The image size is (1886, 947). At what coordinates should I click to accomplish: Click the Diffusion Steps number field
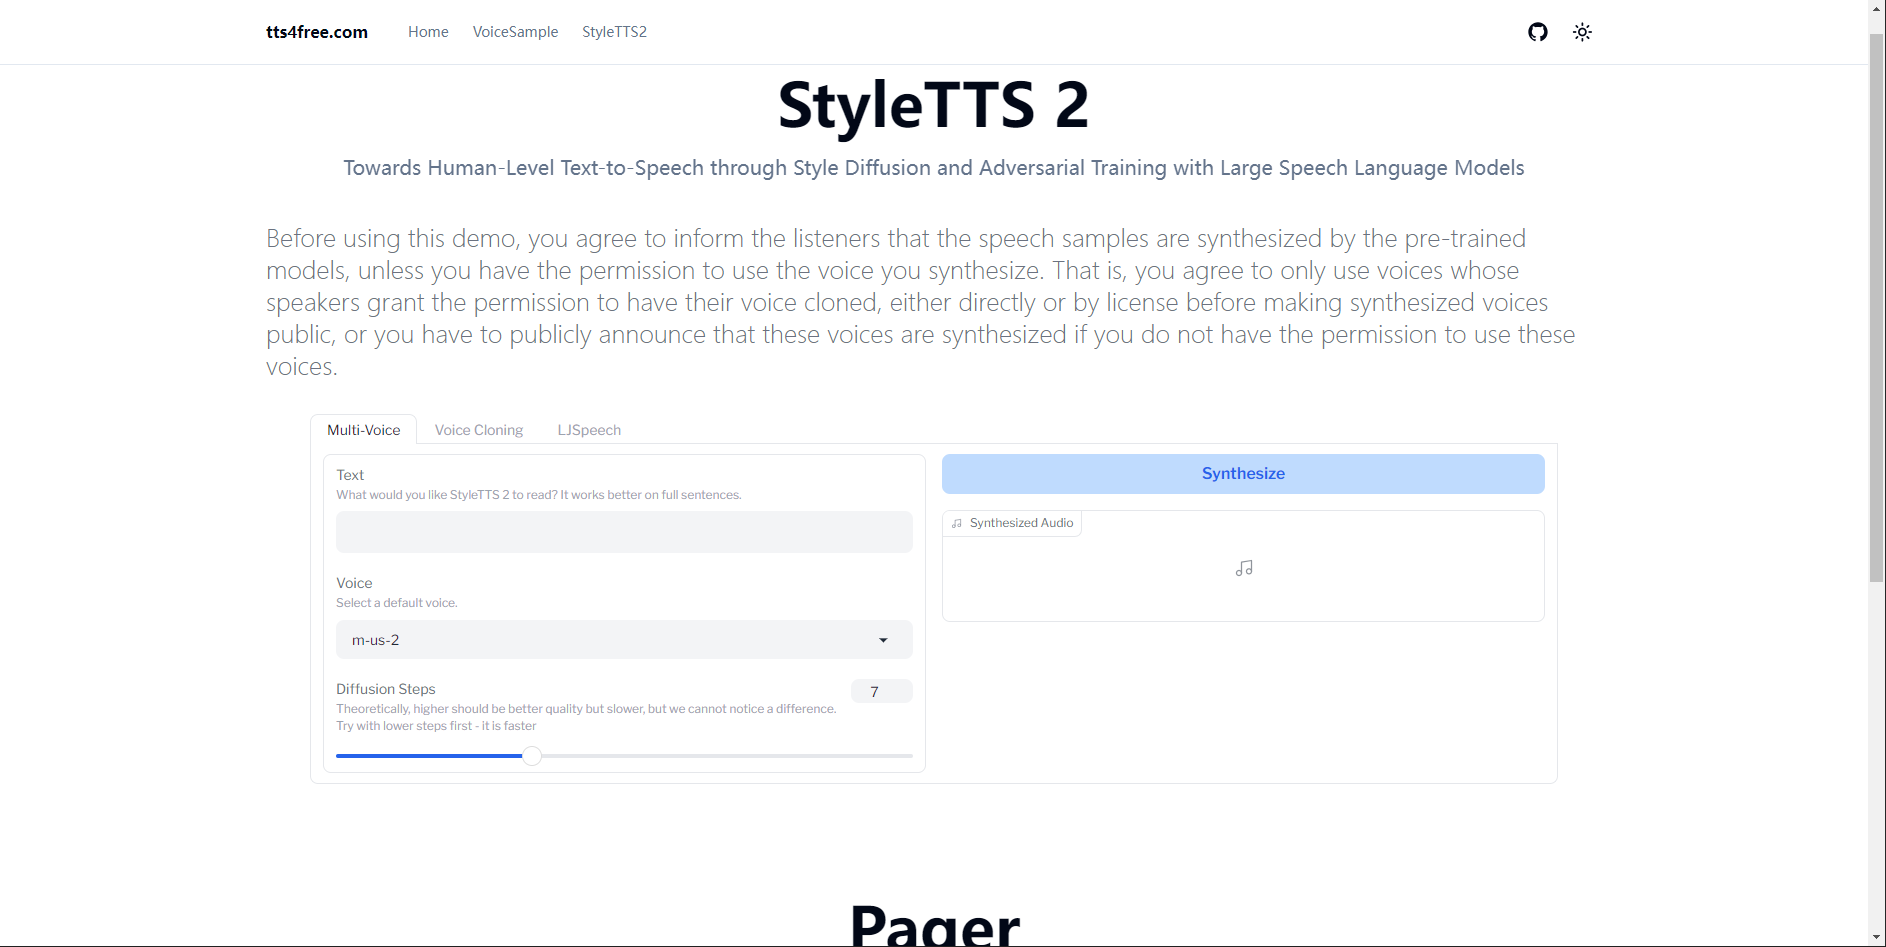[x=881, y=691]
